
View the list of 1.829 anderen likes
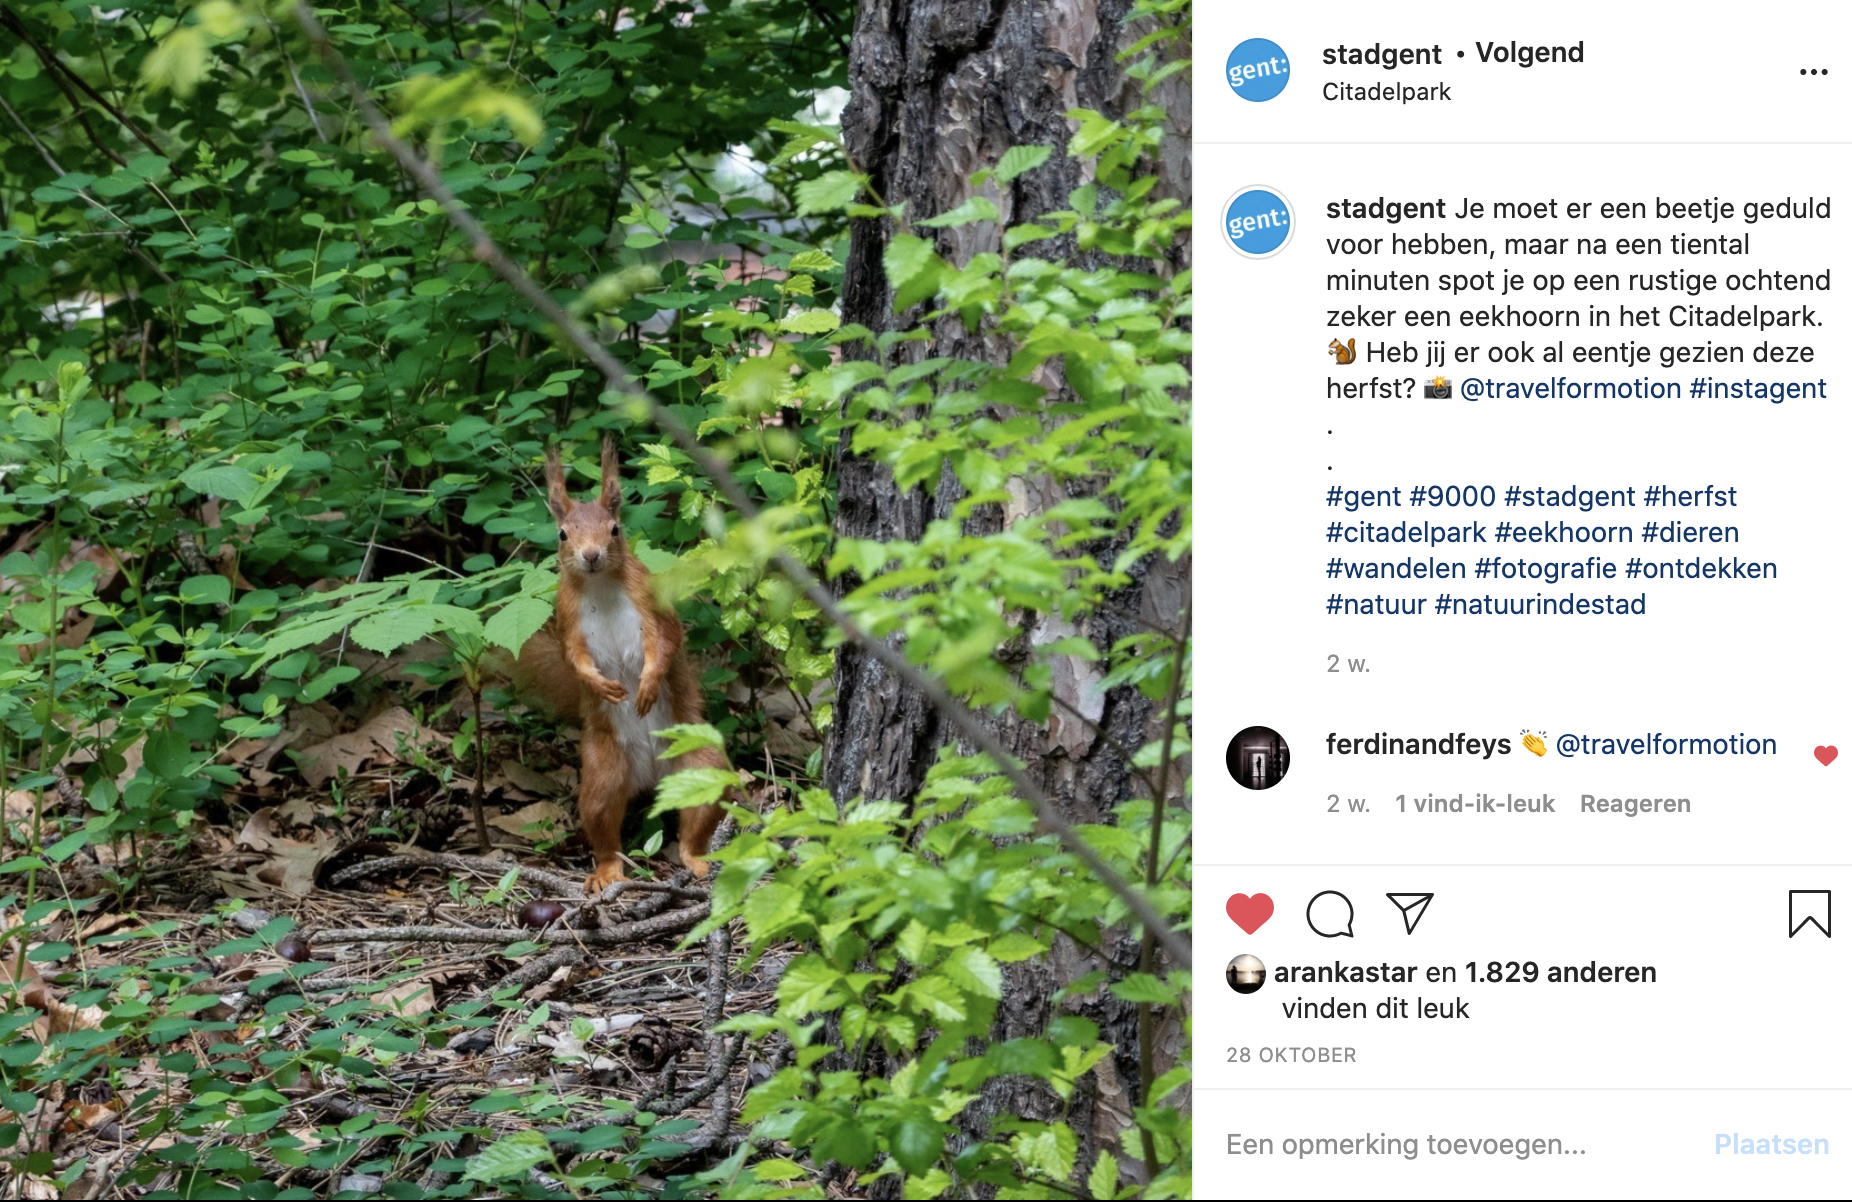tap(1560, 972)
